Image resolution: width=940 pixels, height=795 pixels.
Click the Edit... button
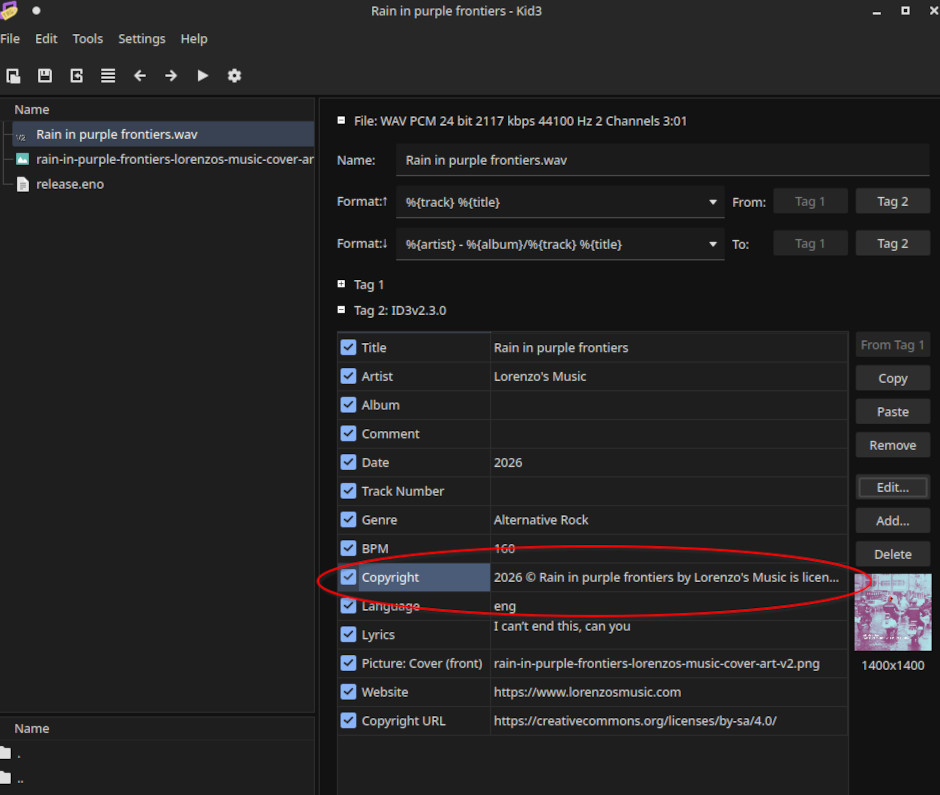(x=893, y=487)
